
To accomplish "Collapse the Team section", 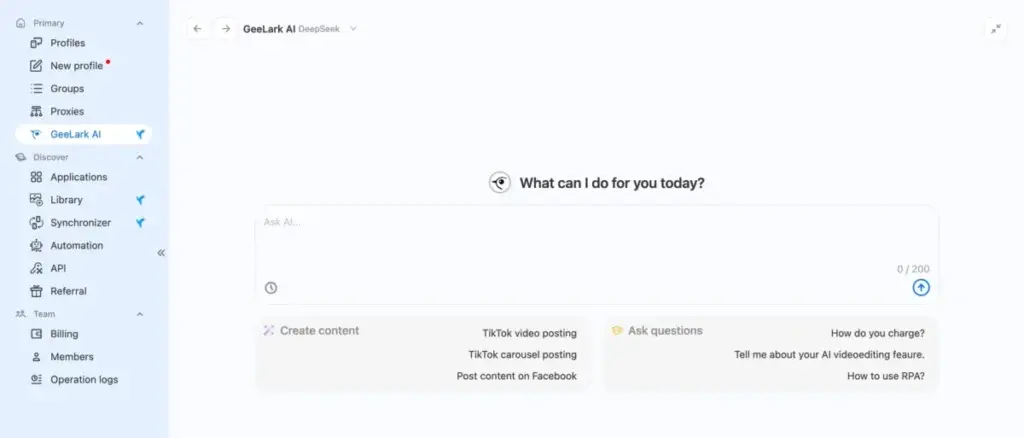I will tap(140, 314).
